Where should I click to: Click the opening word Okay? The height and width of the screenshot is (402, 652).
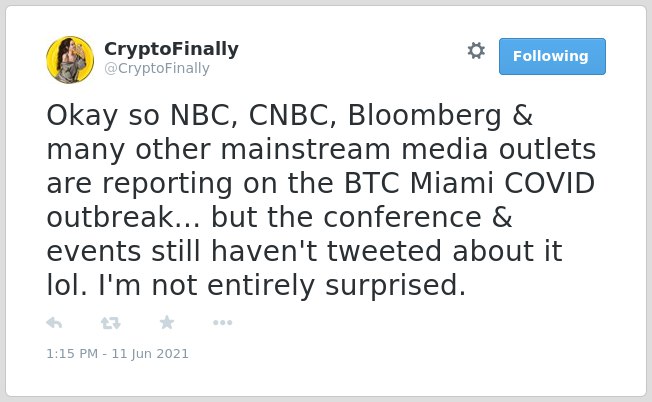(x=82, y=116)
